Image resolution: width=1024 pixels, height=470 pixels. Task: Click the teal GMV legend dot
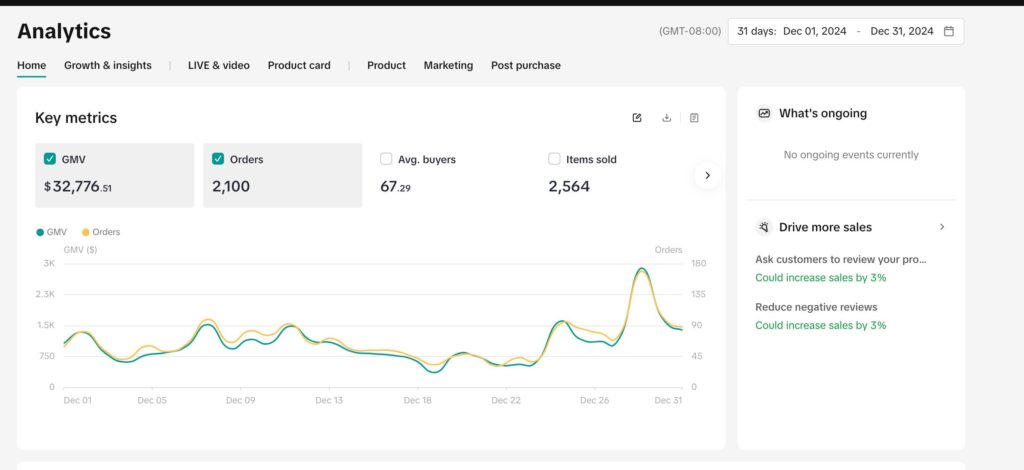coord(40,232)
